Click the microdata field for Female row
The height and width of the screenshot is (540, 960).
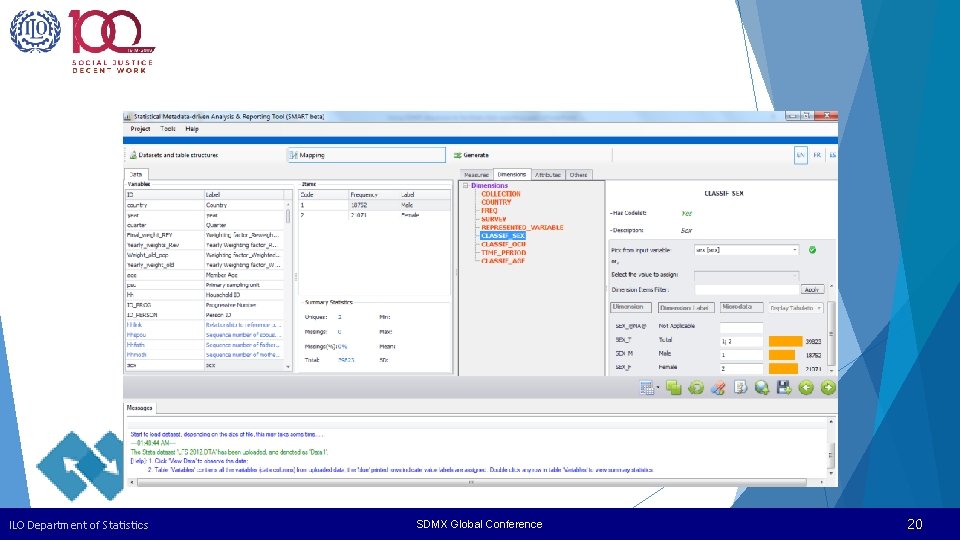coord(741,369)
